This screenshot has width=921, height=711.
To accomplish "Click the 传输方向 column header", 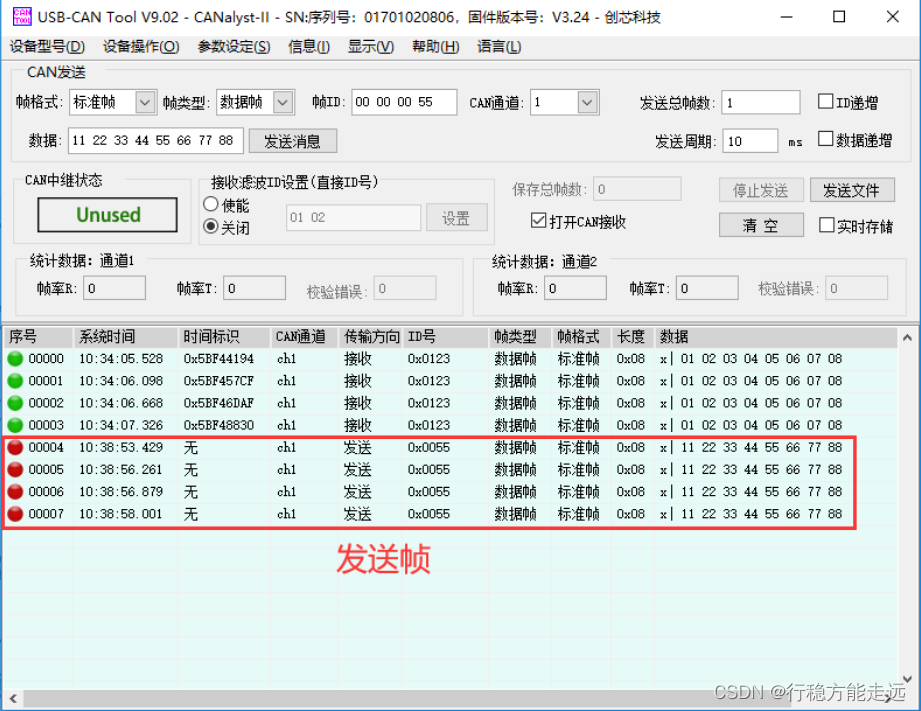I will coord(371,337).
